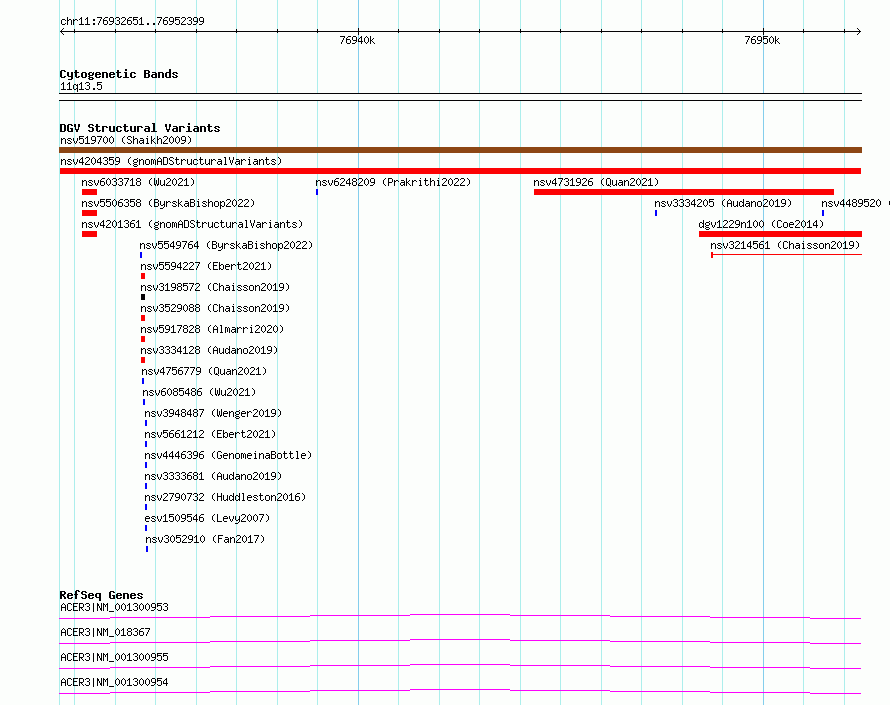Click dgv1229n100 (Coe2014) label
Screen dimensions: 890x705
click(x=761, y=224)
